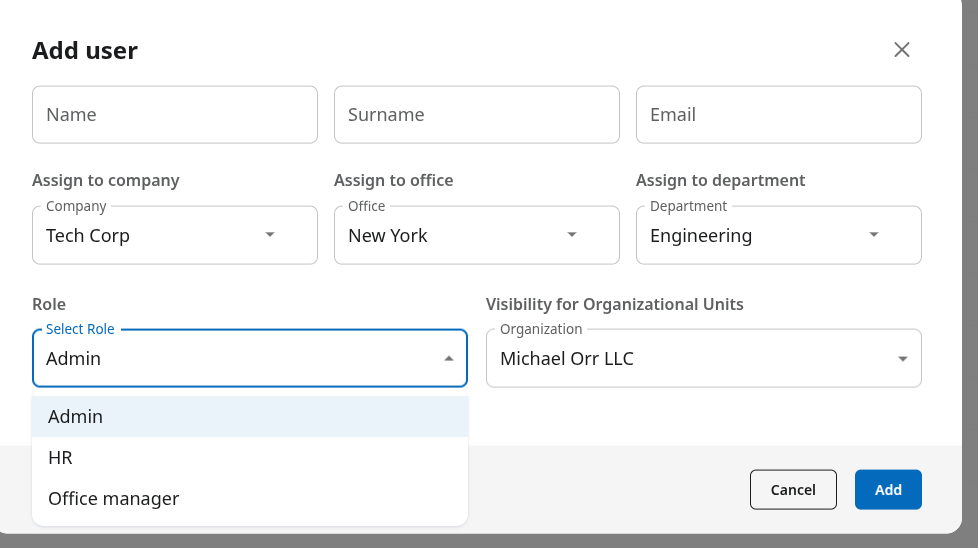
Task: Click the Add user dialog heading
Action: [85, 51]
